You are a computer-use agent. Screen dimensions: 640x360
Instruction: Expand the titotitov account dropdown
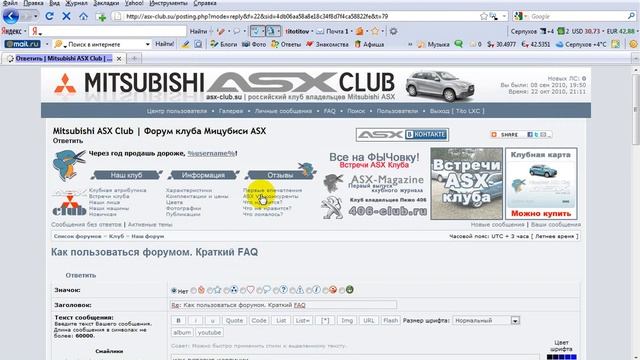[312, 31]
